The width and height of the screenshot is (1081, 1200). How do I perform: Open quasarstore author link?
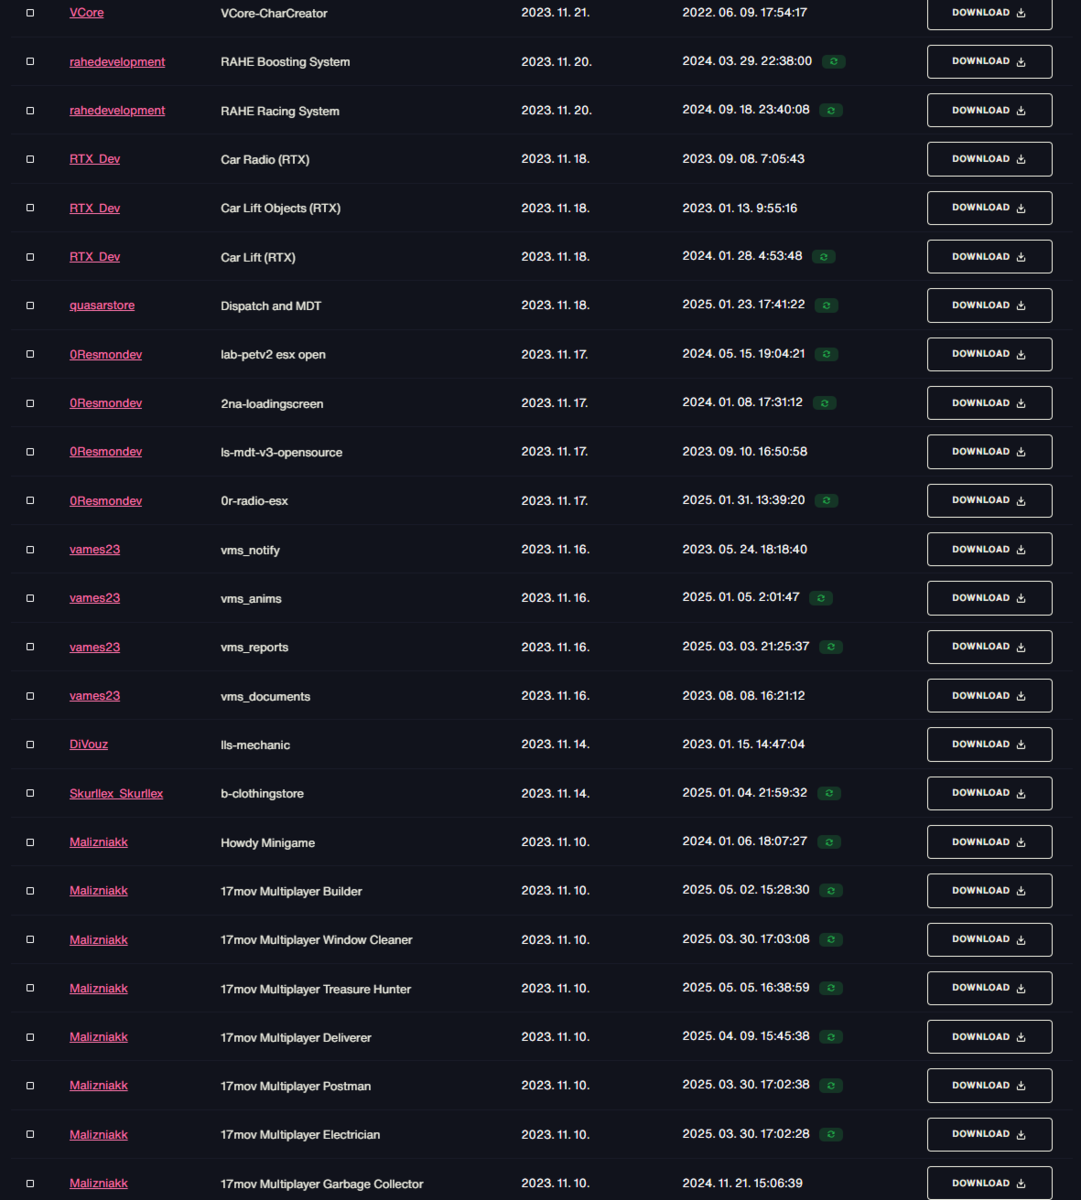click(x=102, y=305)
